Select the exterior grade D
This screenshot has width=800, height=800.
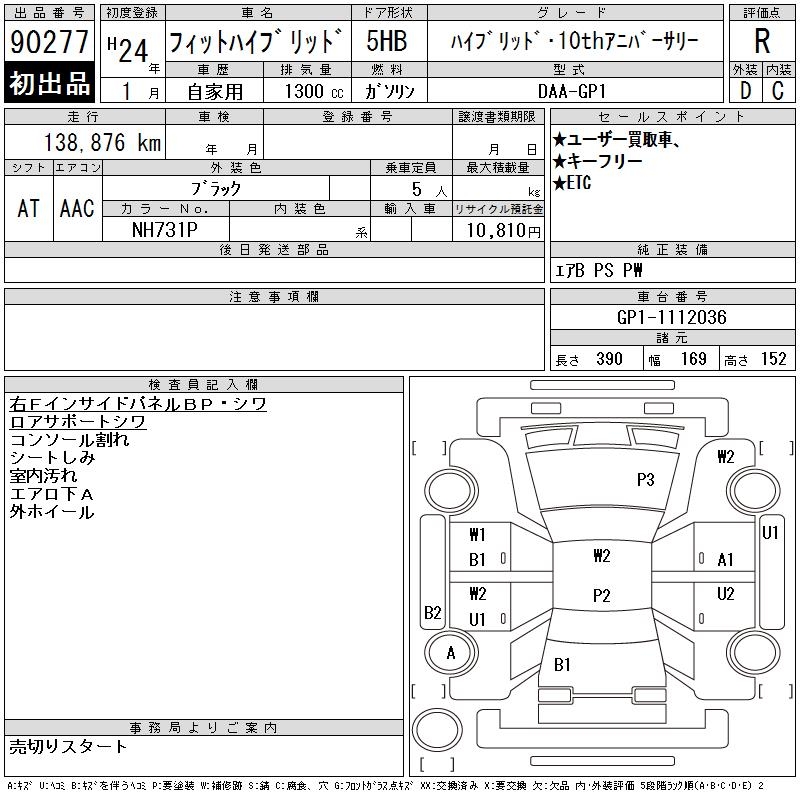click(745, 91)
